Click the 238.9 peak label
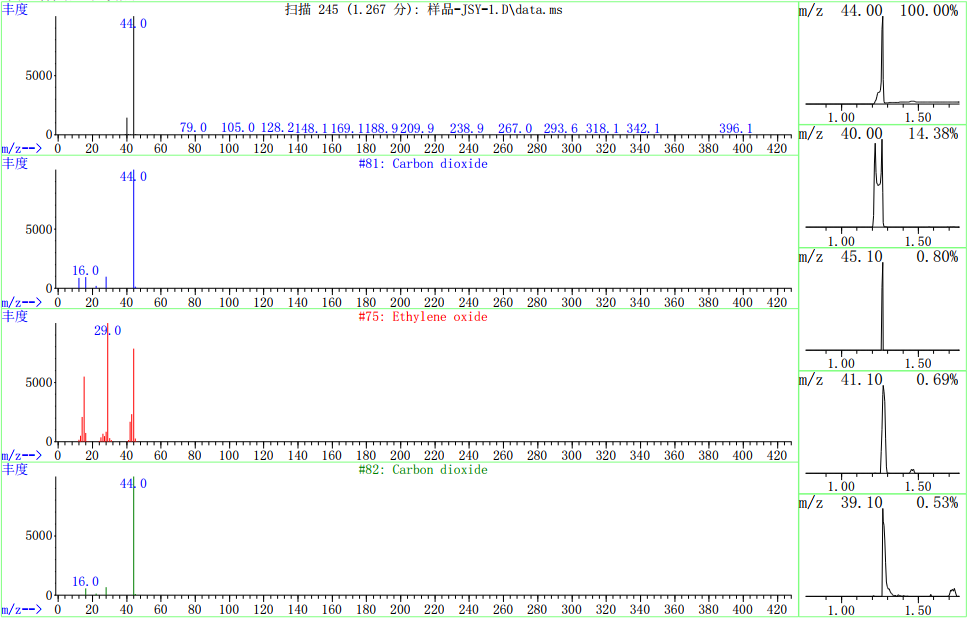The image size is (971, 625). (467, 129)
